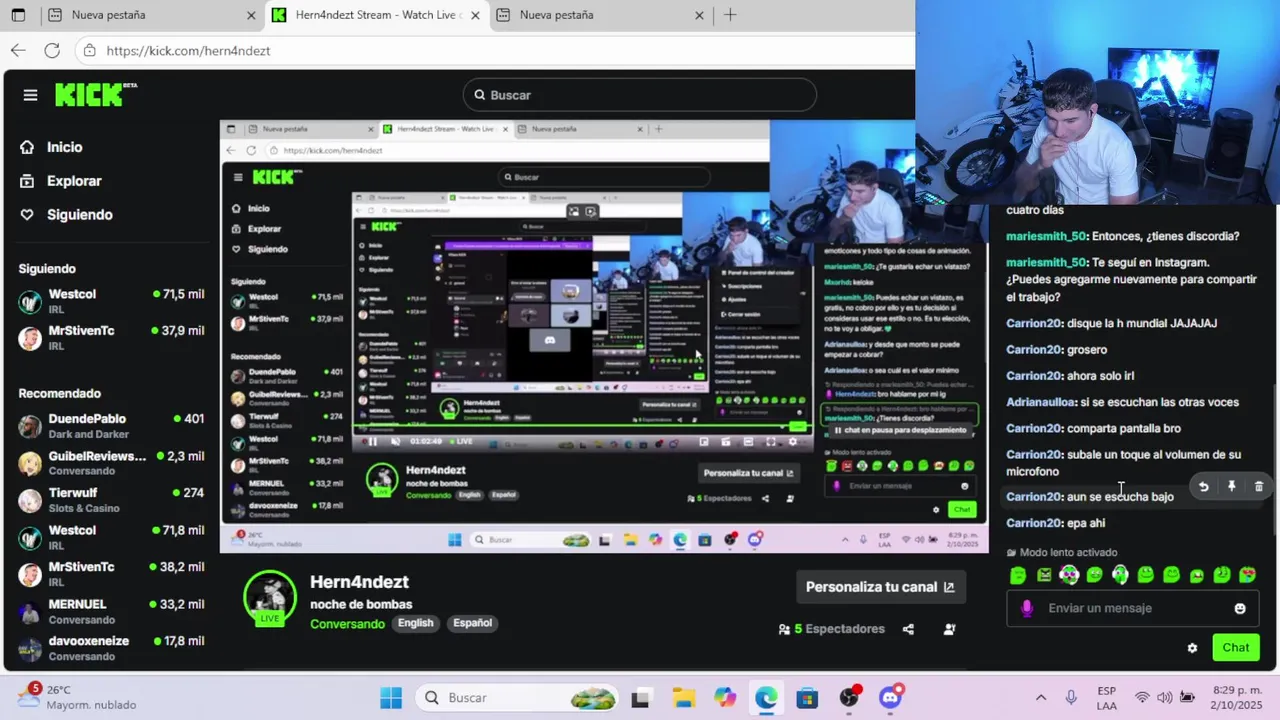Screen dimensions: 1280x720
Task: Click the Buscar search field on Kick
Action: [x=640, y=95]
